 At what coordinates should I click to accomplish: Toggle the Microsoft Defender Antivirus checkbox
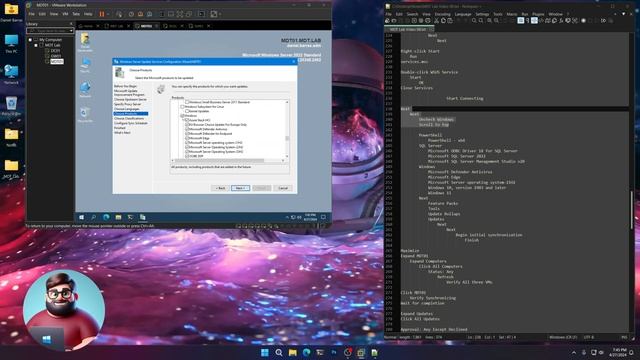[x=187, y=129]
